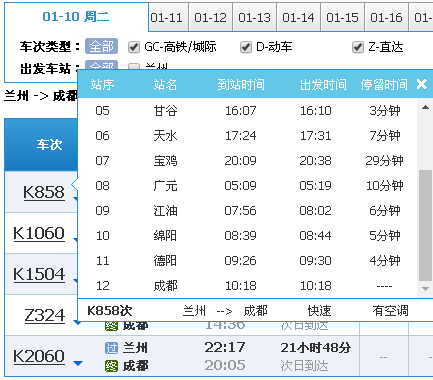Click 5分钟 stop duration for 绵阳

[384, 236]
